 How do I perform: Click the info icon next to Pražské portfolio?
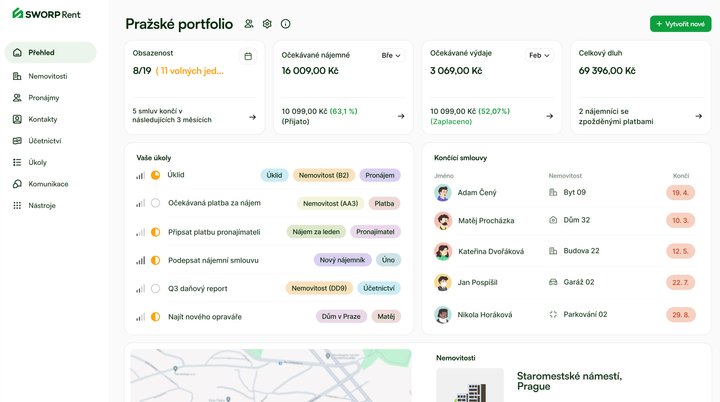click(x=286, y=24)
